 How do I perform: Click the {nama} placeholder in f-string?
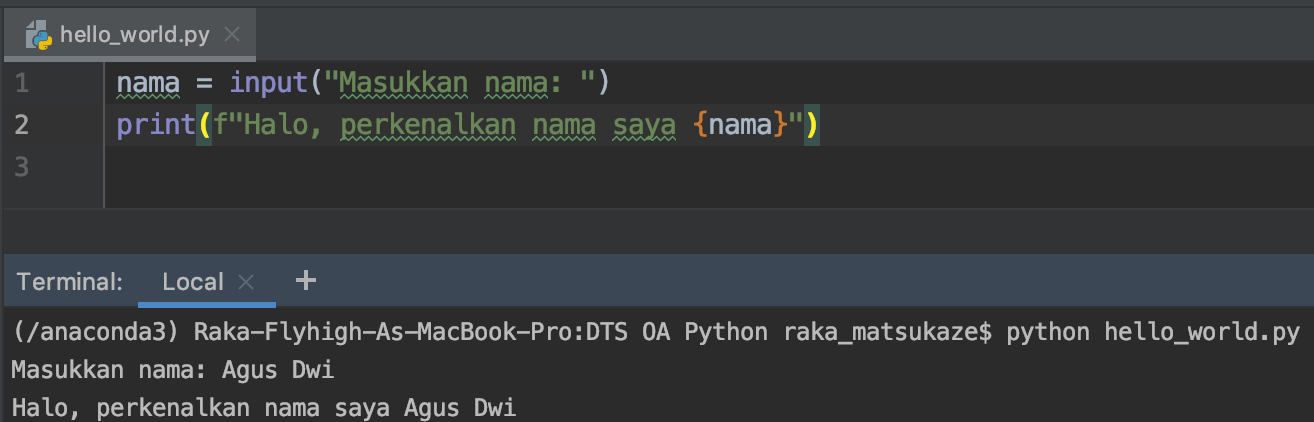click(x=739, y=125)
